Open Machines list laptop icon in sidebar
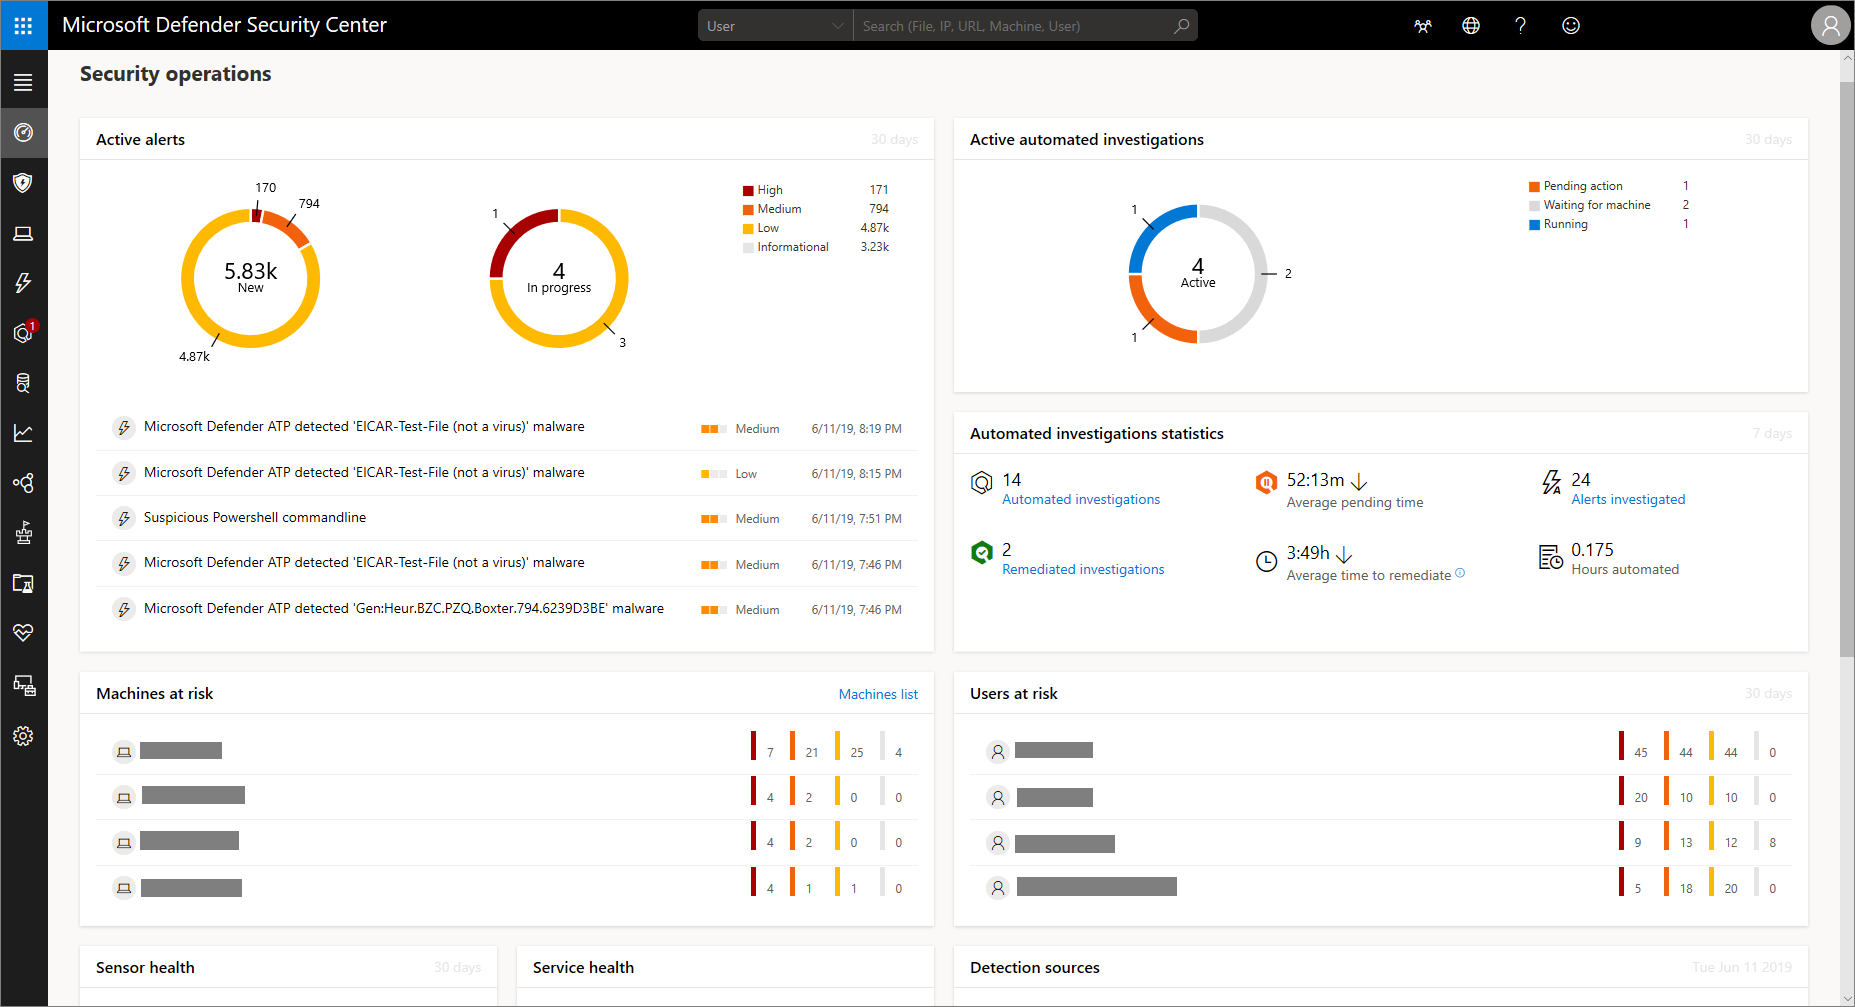The image size is (1855, 1007). (x=23, y=233)
